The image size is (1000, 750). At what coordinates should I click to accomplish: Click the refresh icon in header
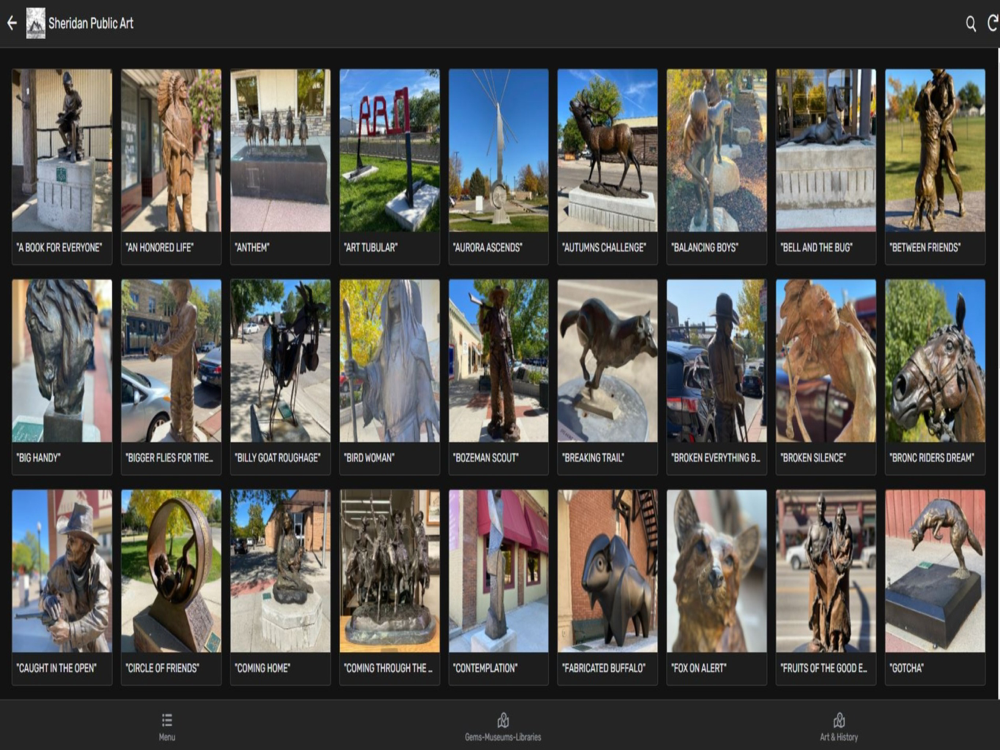[x=993, y=24]
